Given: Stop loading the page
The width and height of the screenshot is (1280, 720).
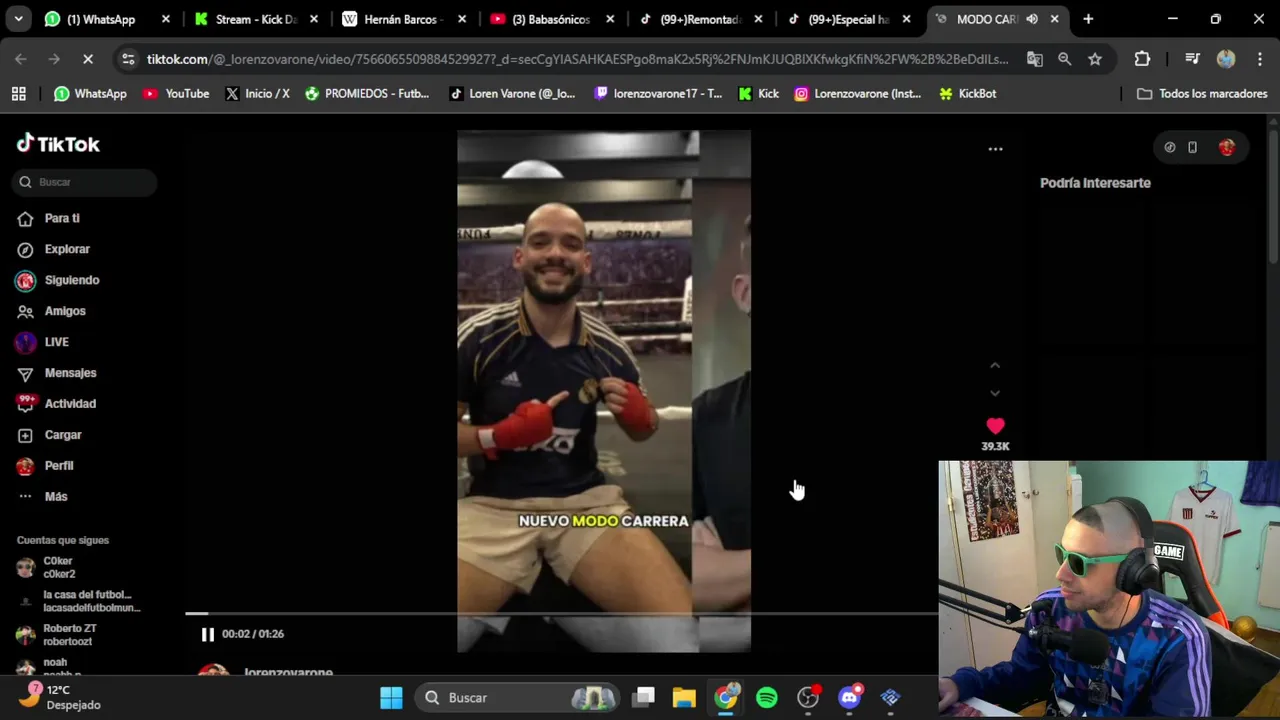Looking at the screenshot, I should coord(87,59).
